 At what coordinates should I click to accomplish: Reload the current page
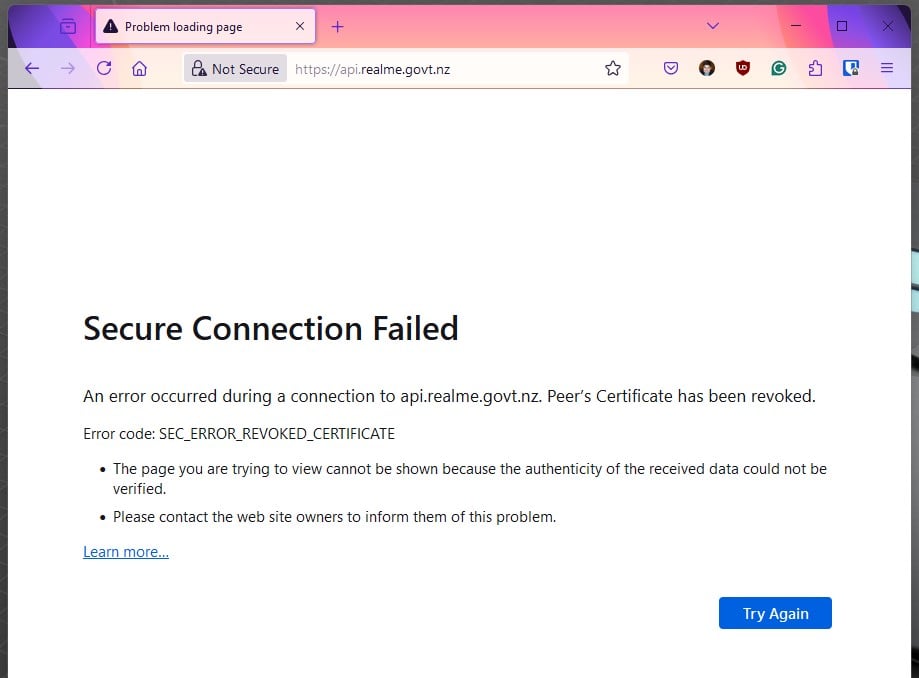point(104,69)
